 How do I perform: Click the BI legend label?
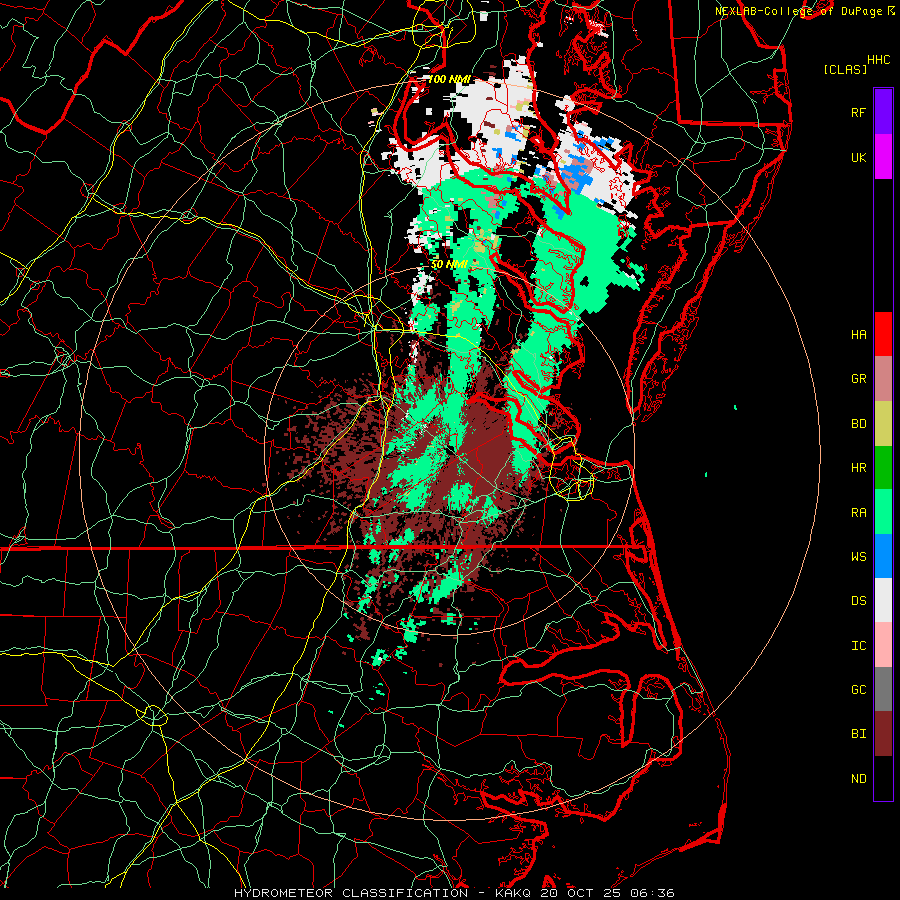(858, 734)
